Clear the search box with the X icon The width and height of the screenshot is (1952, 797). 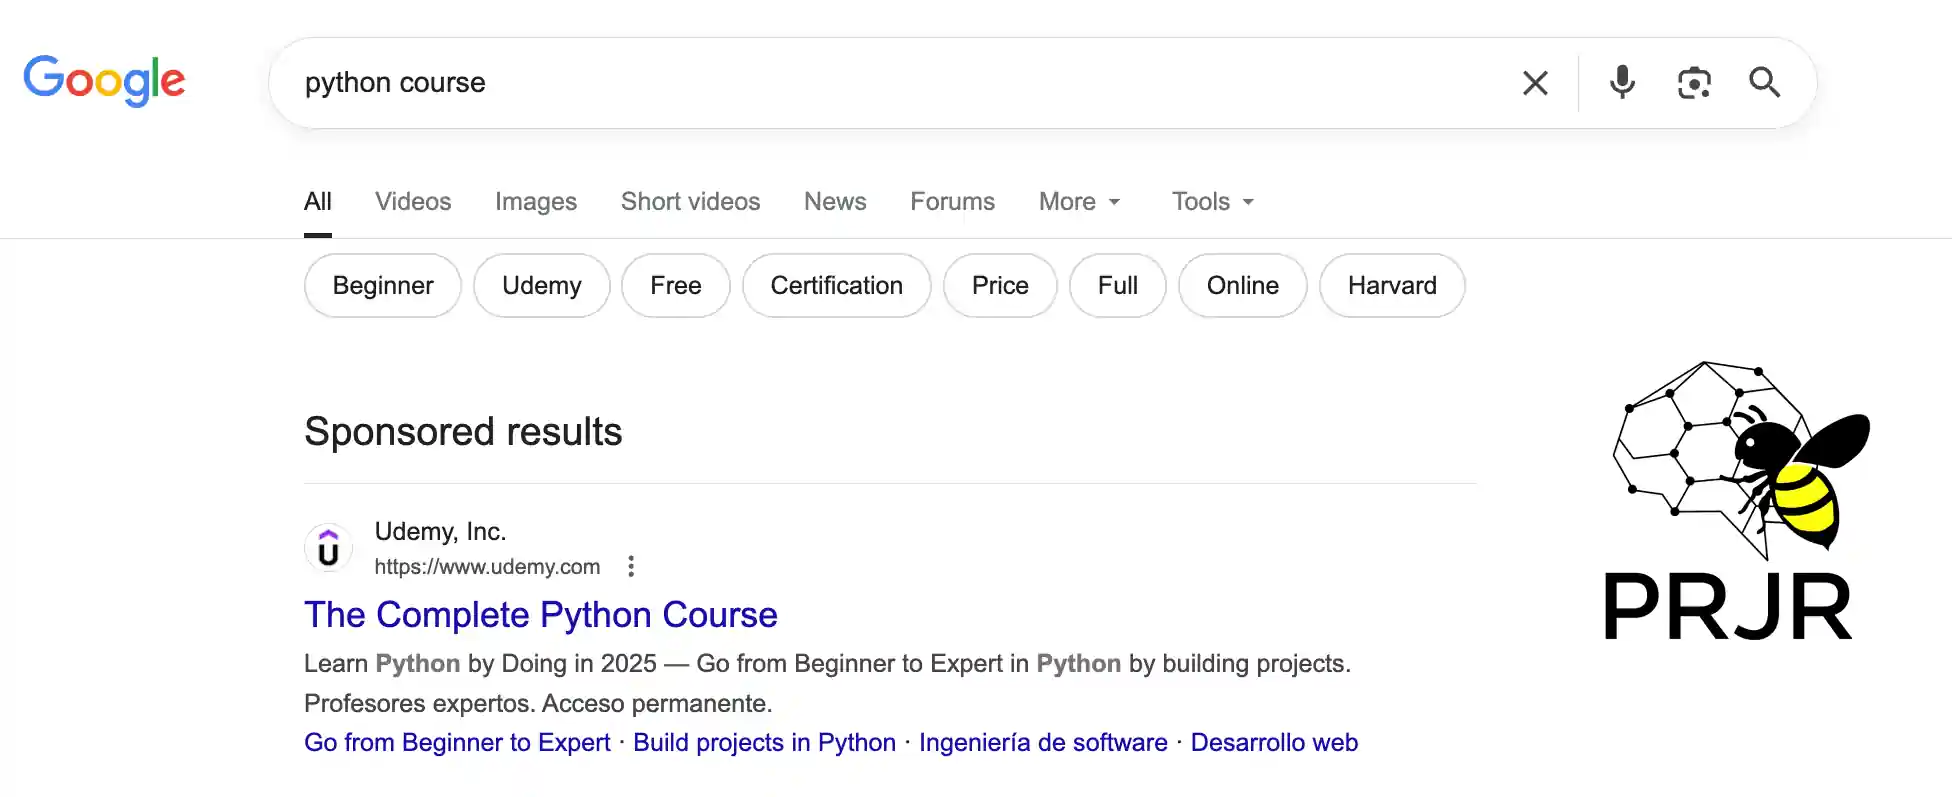tap(1535, 83)
